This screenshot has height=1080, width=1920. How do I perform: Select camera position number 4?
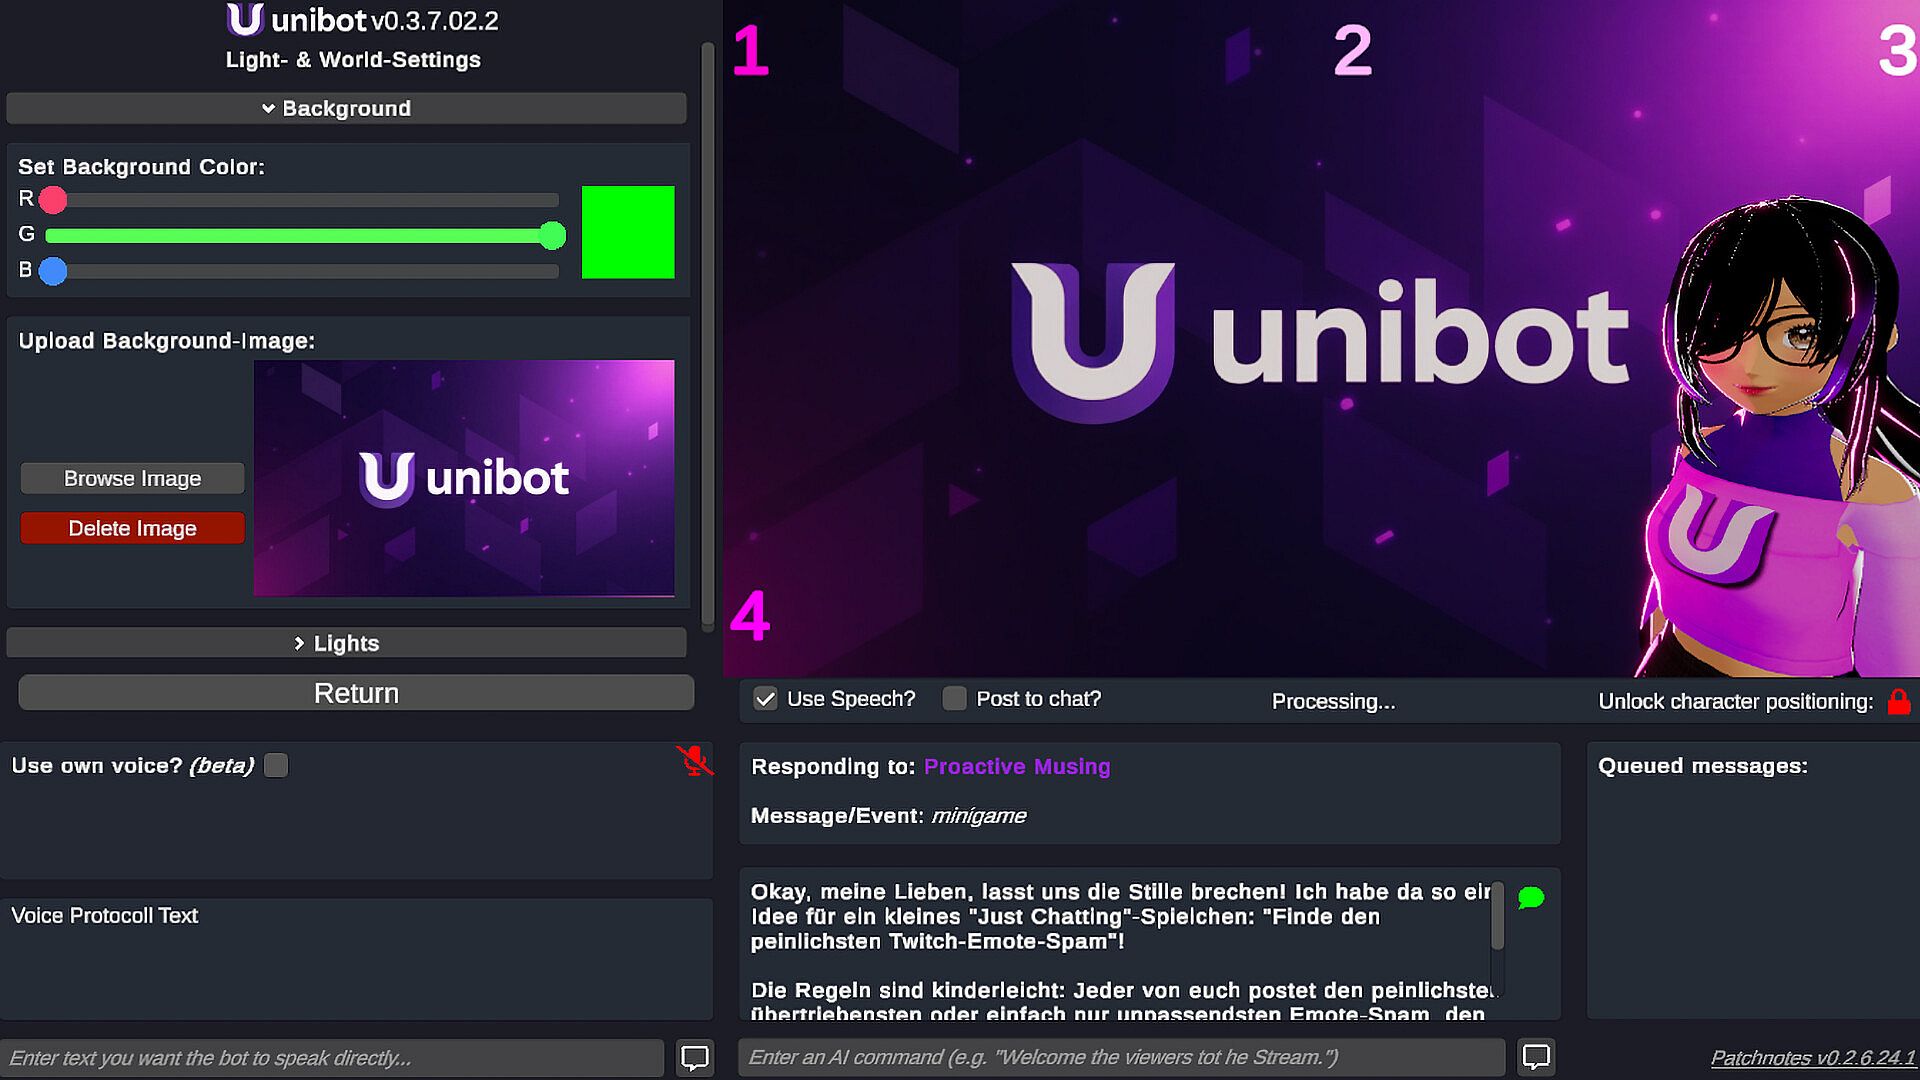[x=750, y=615]
